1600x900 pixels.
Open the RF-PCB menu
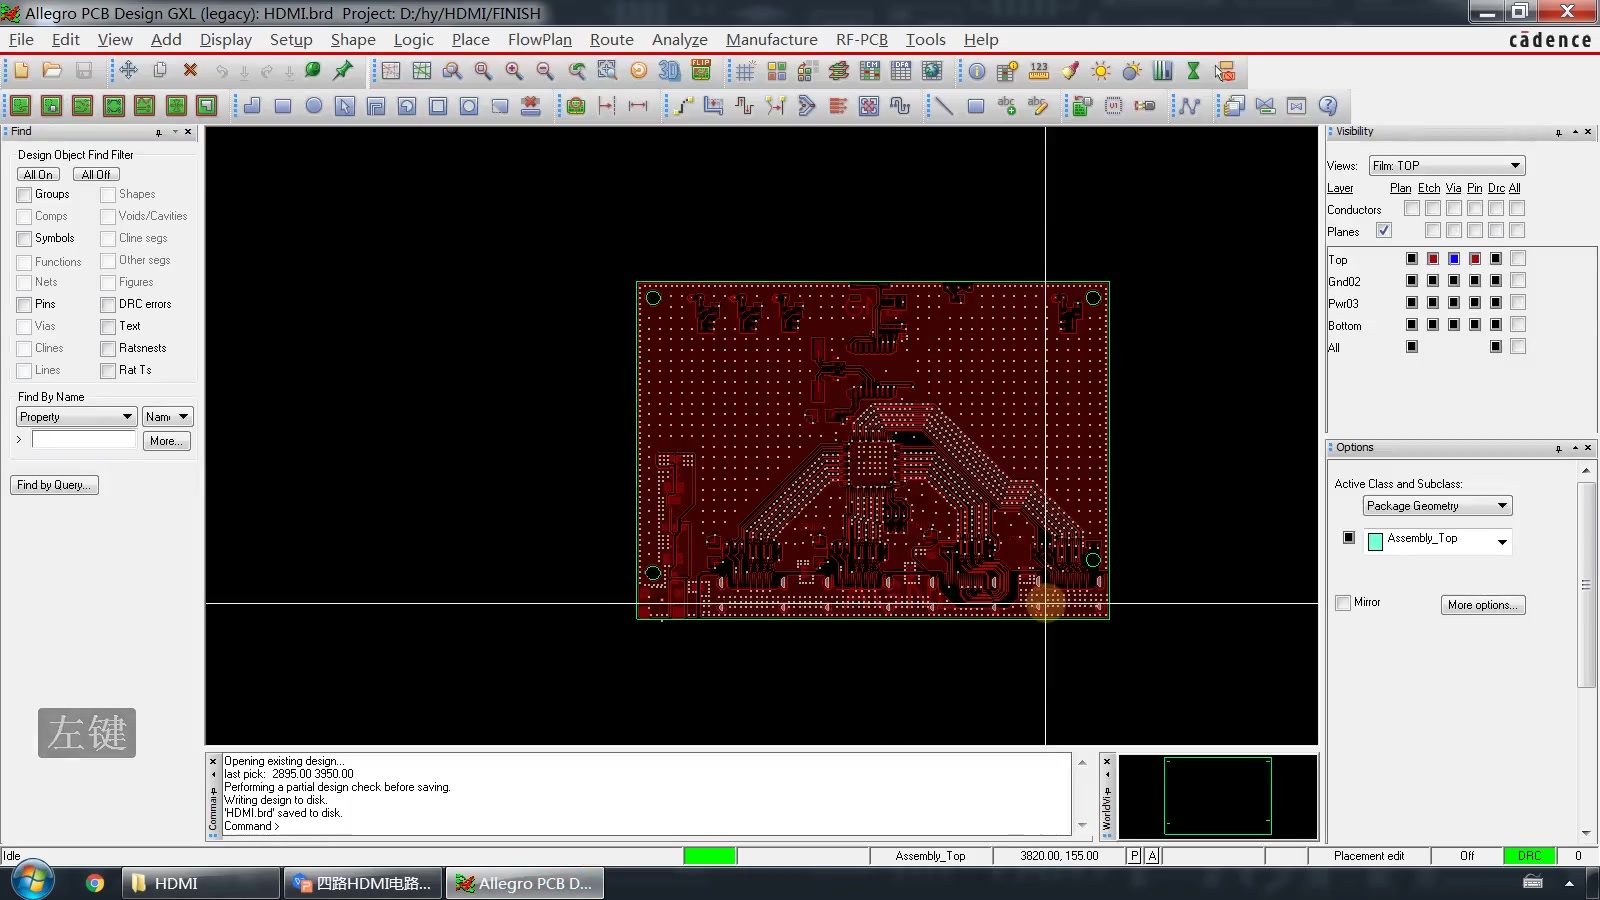click(861, 39)
